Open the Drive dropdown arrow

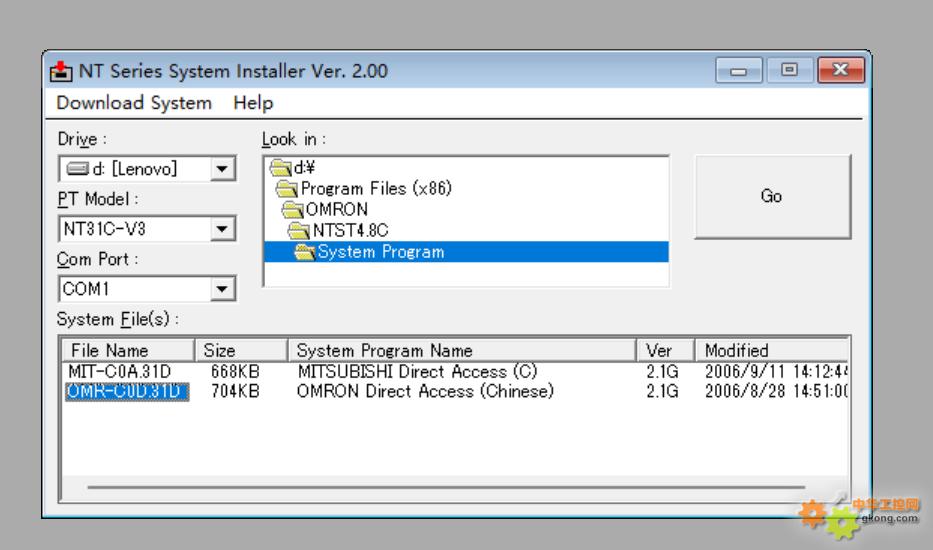coord(223,169)
